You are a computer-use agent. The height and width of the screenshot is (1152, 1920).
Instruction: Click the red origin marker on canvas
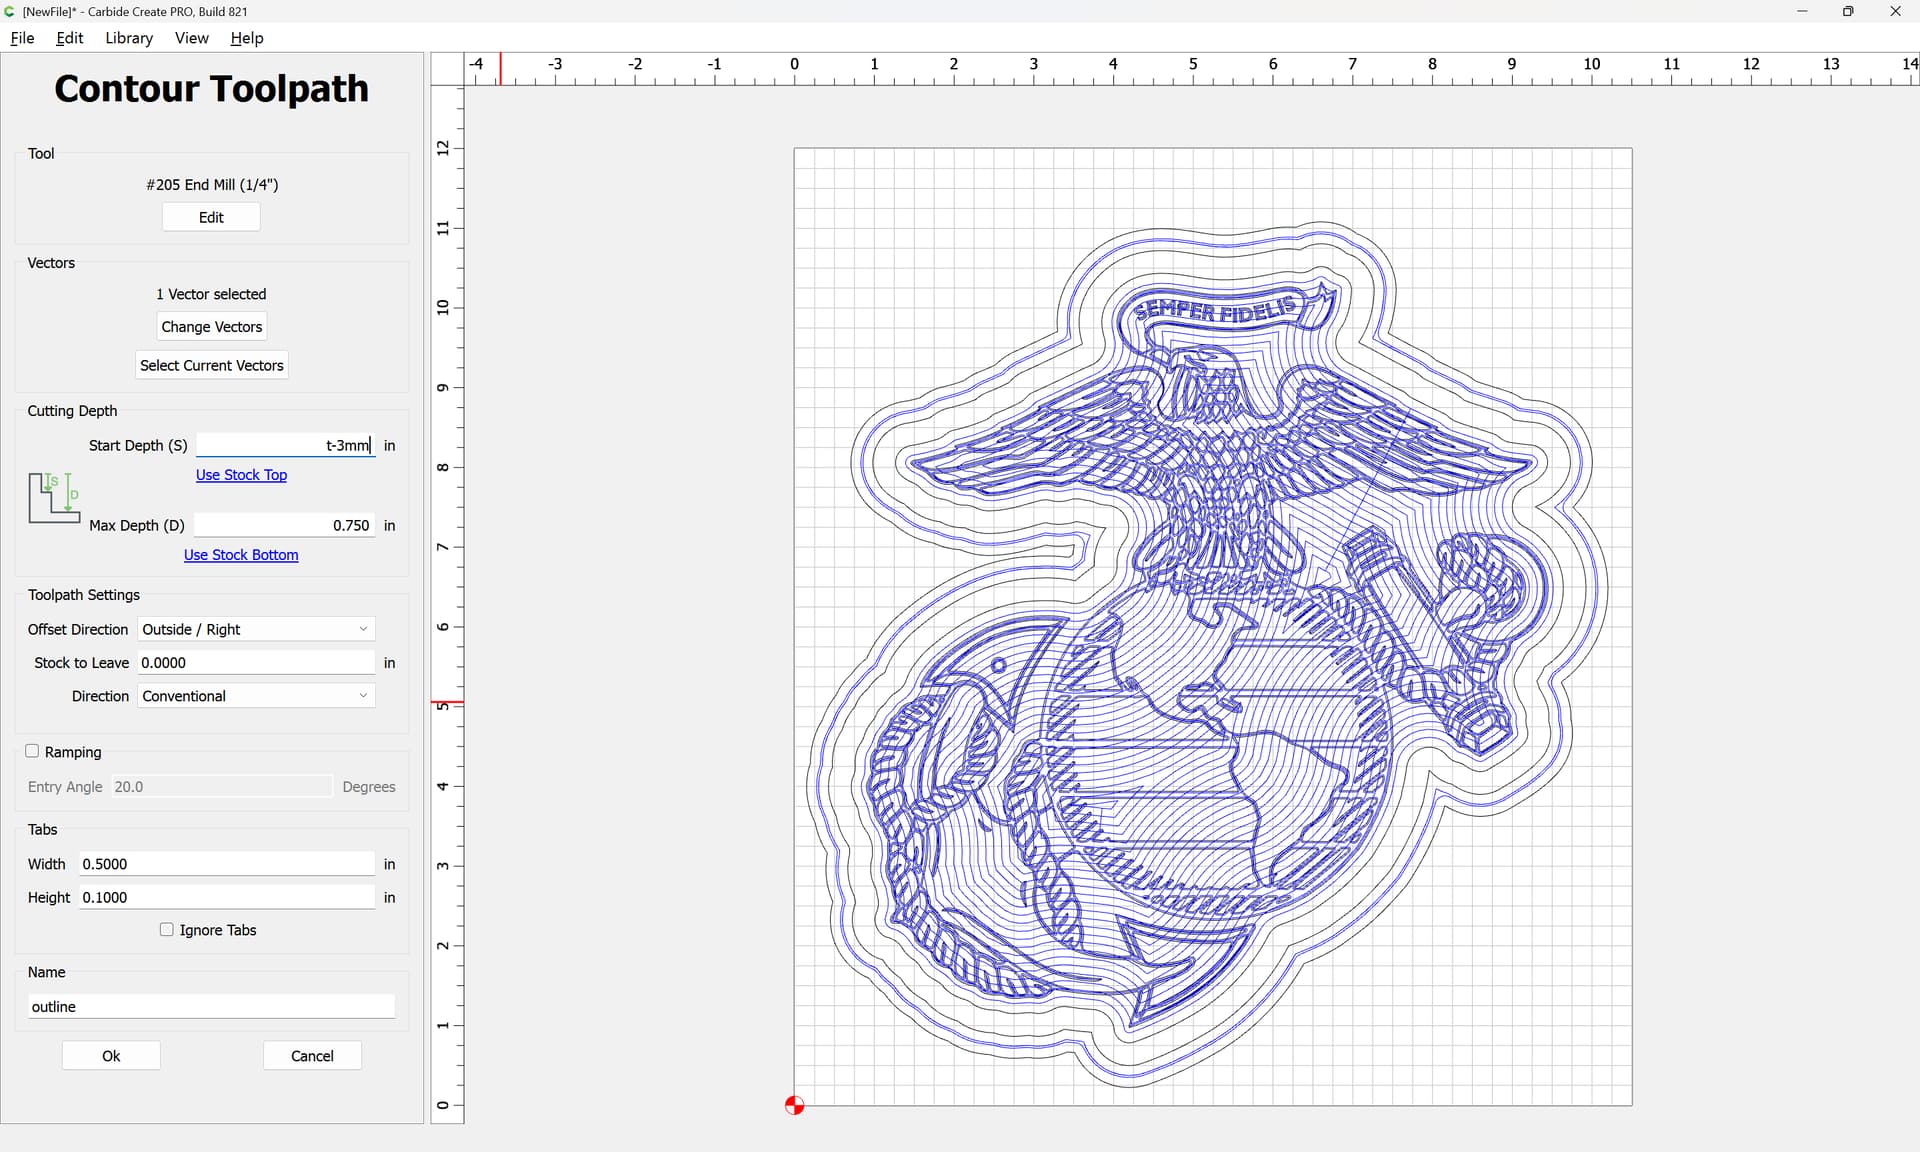[794, 1105]
